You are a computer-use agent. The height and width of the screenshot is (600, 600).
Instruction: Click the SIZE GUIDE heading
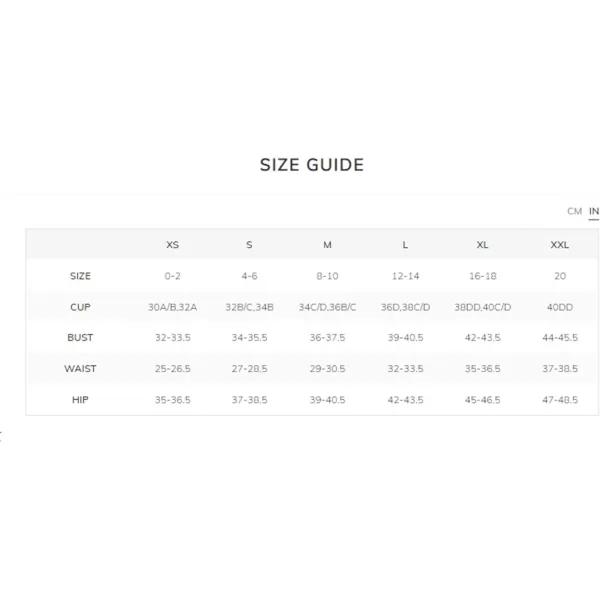coord(312,165)
